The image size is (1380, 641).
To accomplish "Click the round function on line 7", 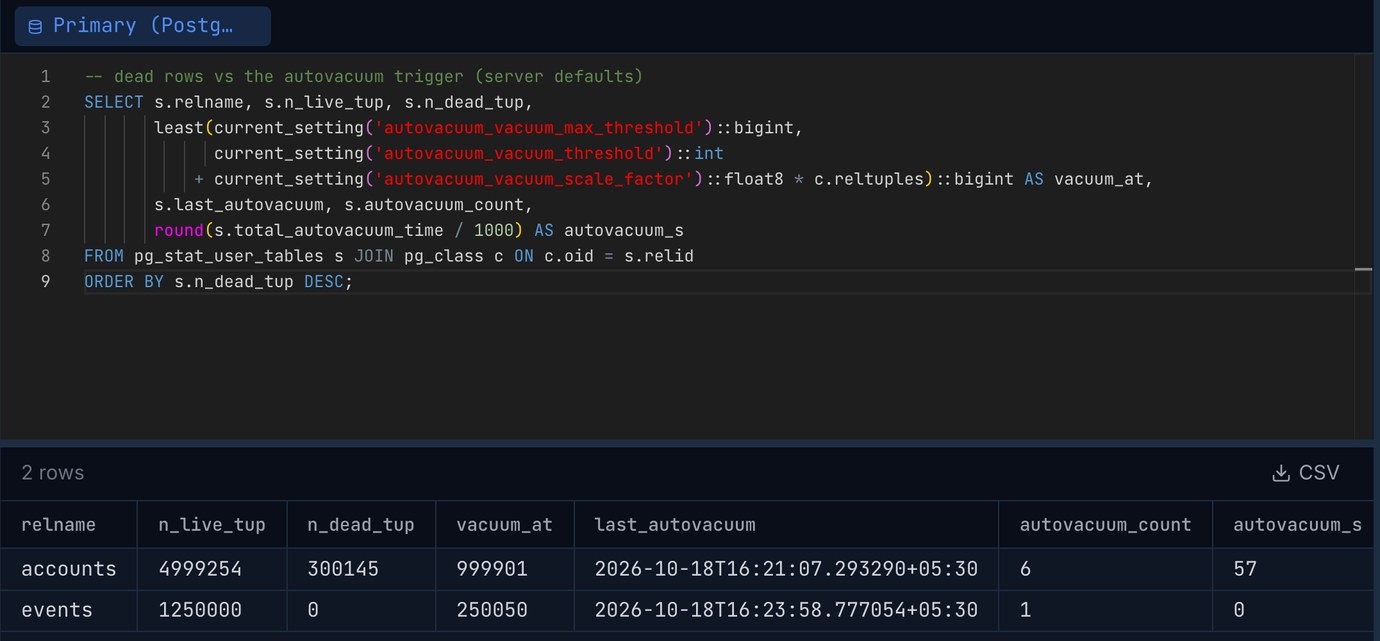I will pyautogui.click(x=179, y=230).
